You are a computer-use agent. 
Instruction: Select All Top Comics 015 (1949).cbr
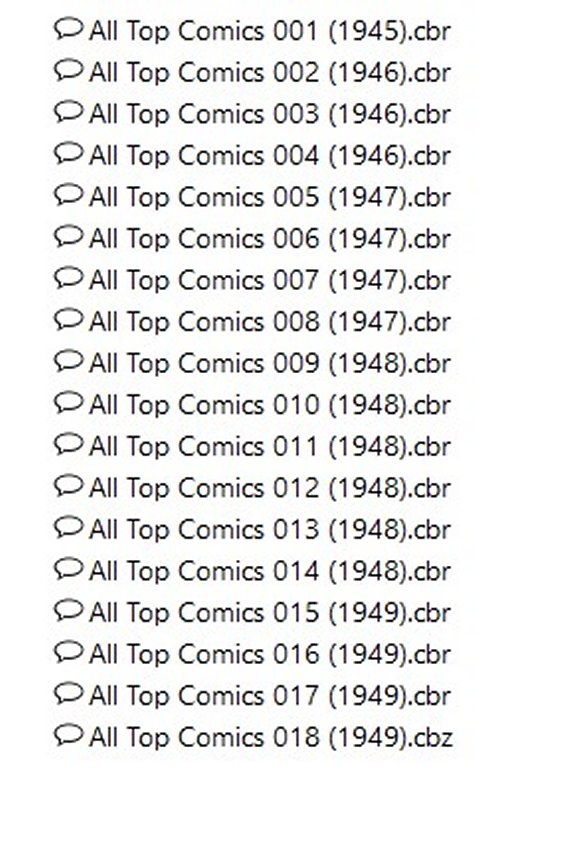click(x=269, y=612)
